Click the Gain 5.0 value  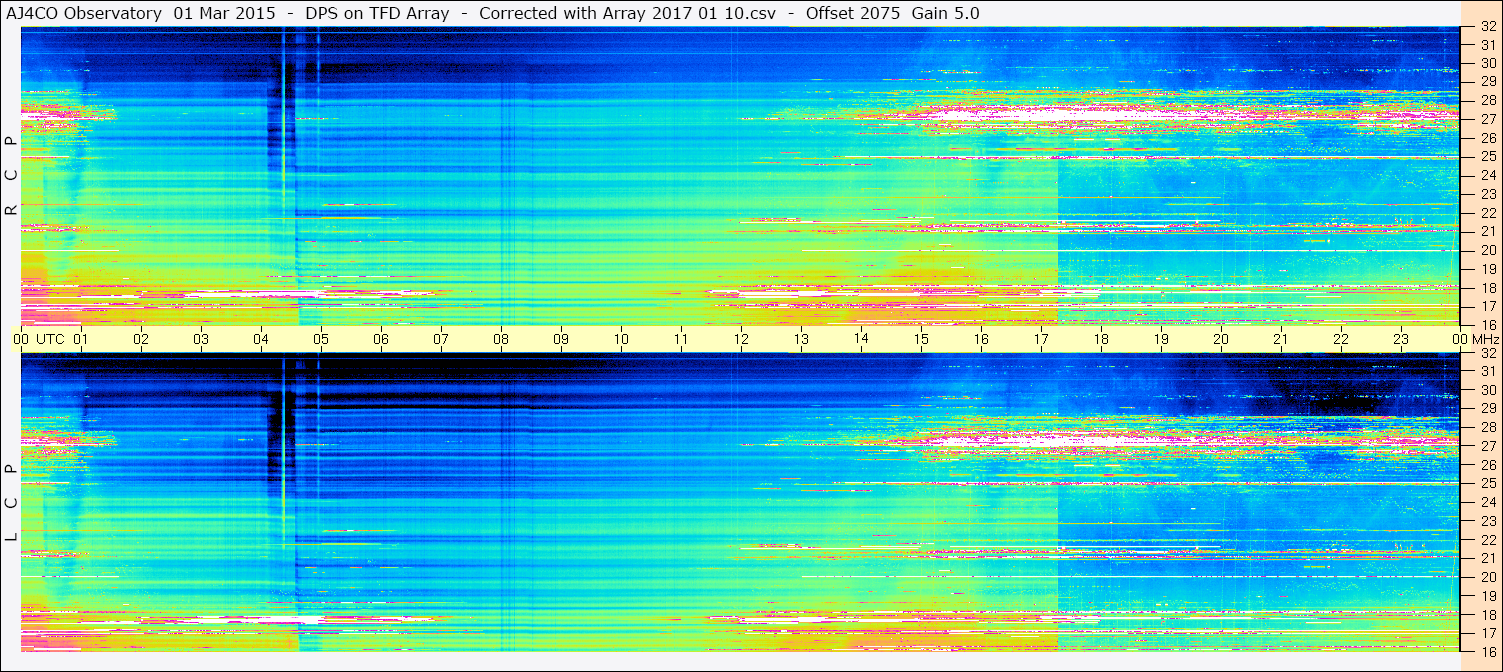[946, 13]
